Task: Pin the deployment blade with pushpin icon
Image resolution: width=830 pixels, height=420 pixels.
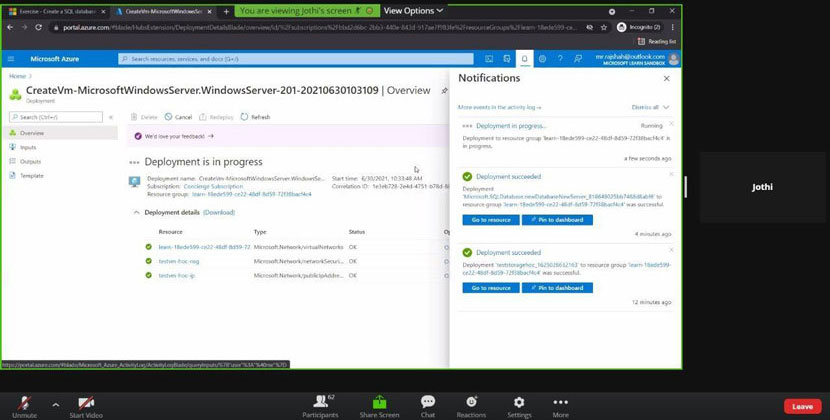Action: tap(444, 91)
